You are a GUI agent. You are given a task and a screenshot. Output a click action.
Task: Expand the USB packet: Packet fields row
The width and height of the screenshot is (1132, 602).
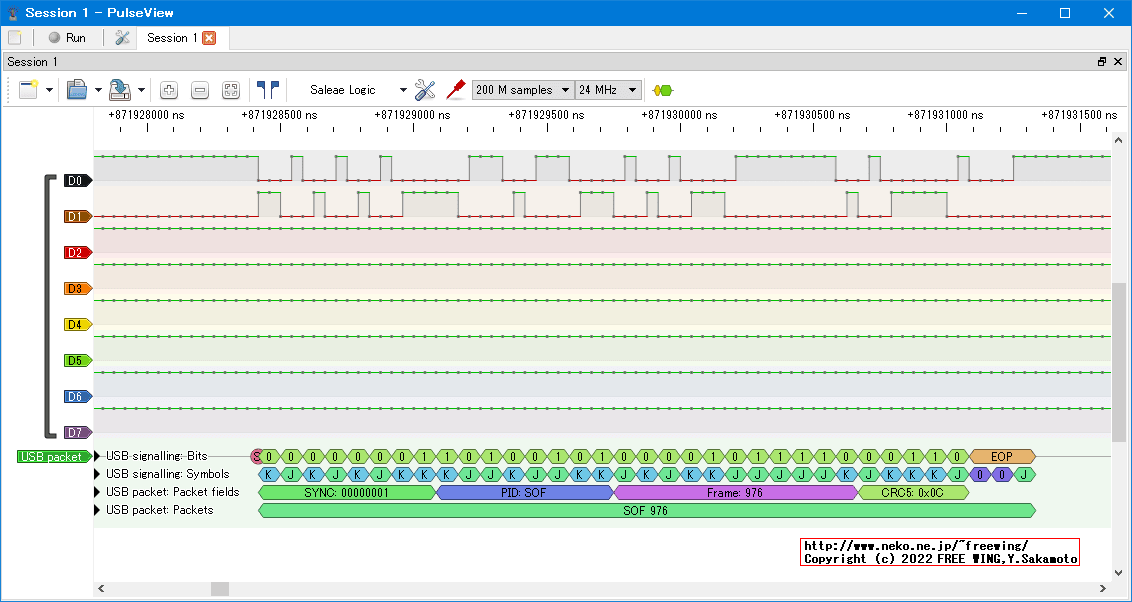click(x=98, y=492)
